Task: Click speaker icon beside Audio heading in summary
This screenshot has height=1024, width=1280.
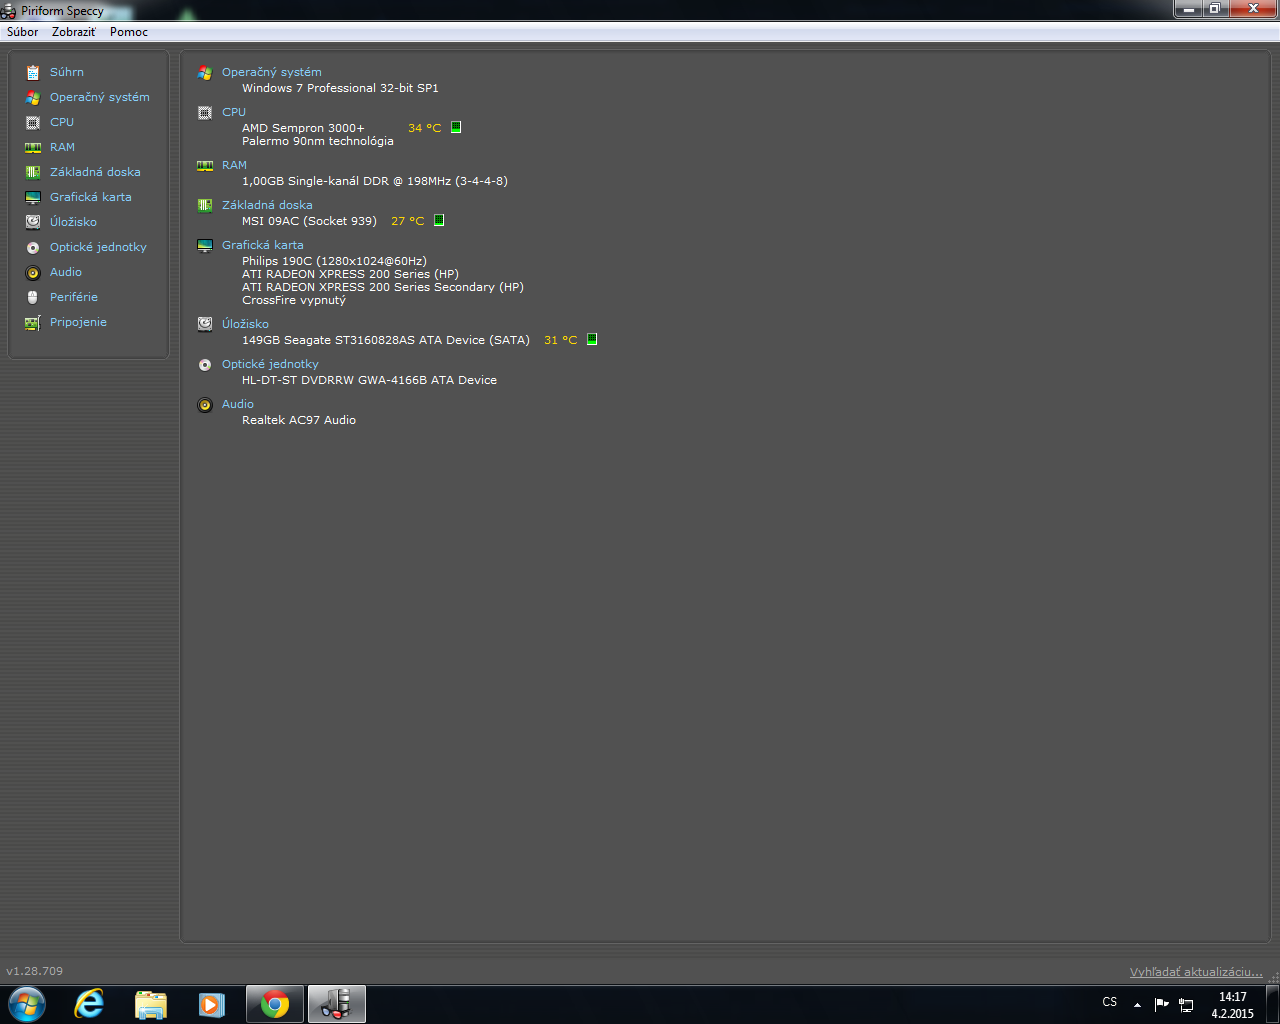Action: click(x=205, y=404)
